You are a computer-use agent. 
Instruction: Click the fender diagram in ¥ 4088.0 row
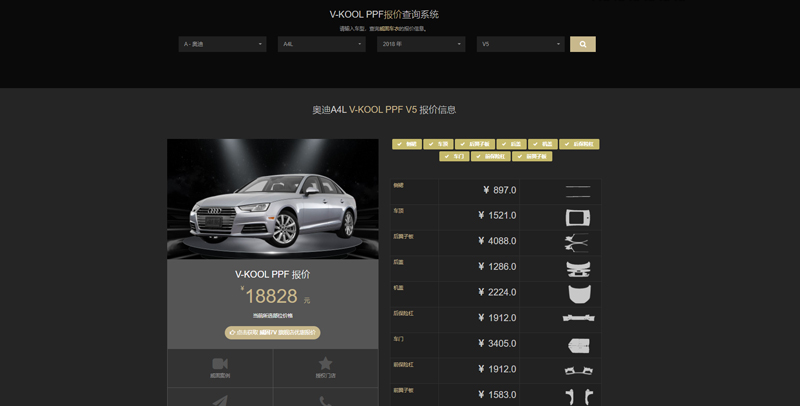coord(576,241)
